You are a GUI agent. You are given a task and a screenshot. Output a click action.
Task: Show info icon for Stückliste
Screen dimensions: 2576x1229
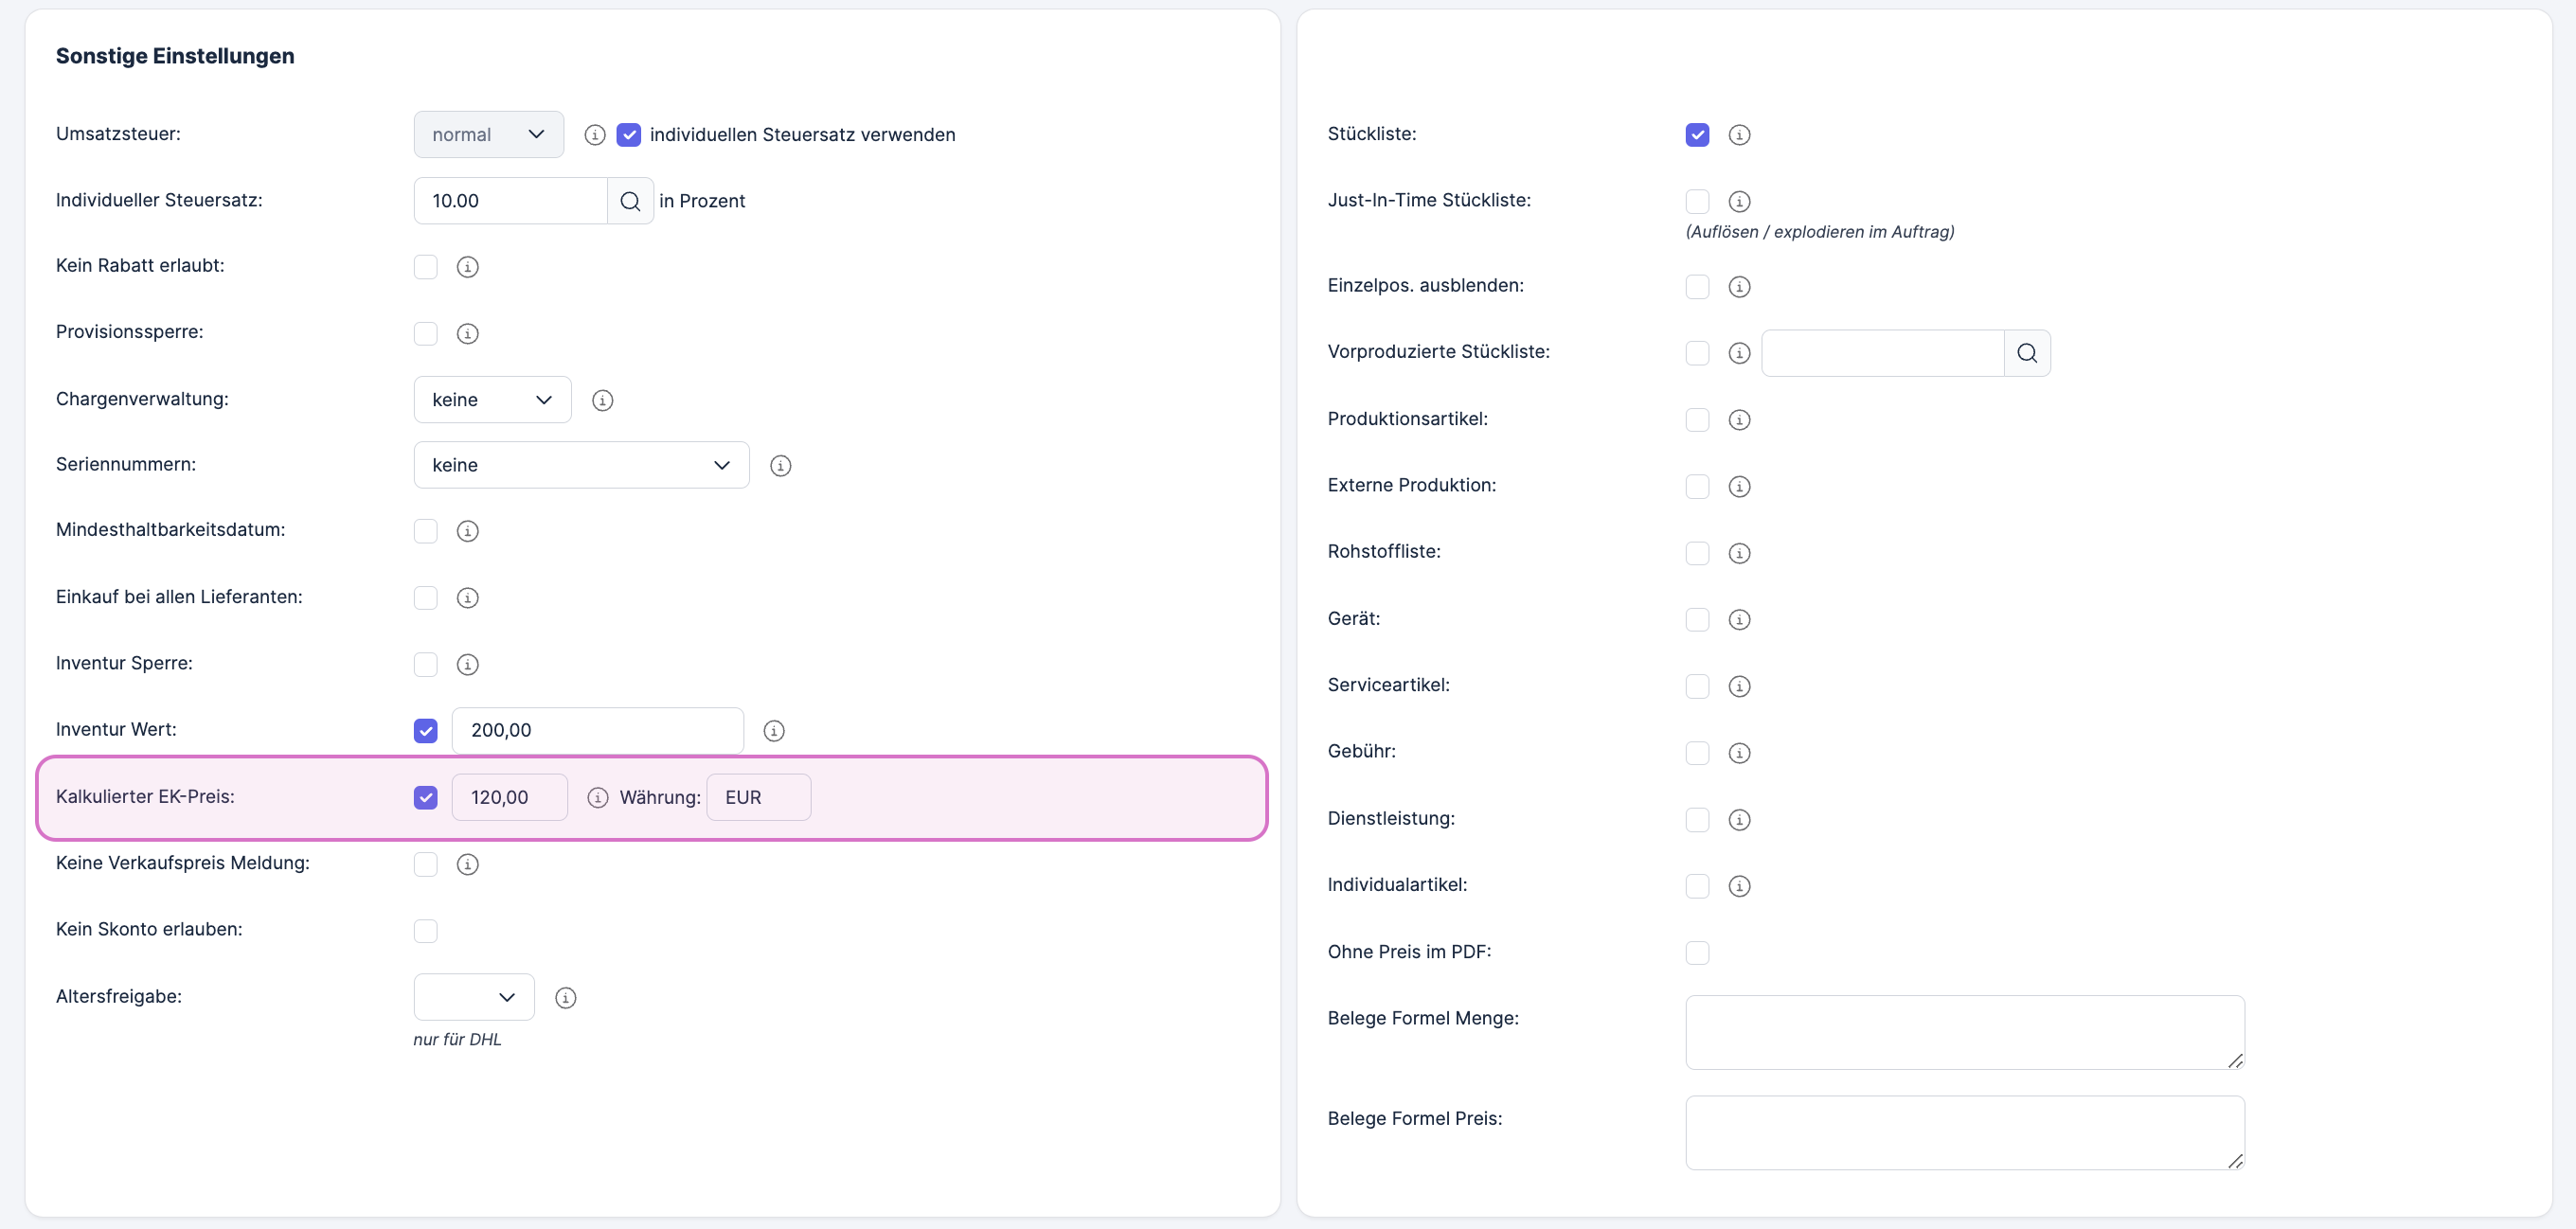click(x=1740, y=135)
